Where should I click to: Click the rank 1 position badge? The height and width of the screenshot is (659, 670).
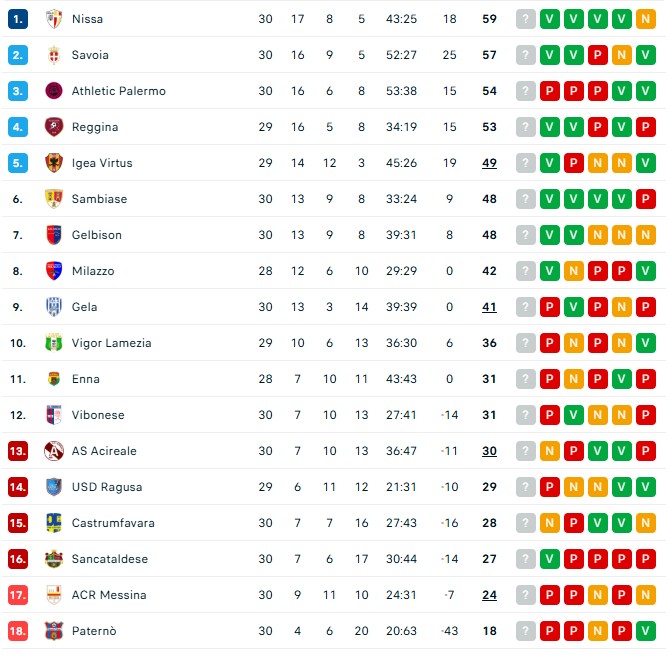[x=17, y=19]
